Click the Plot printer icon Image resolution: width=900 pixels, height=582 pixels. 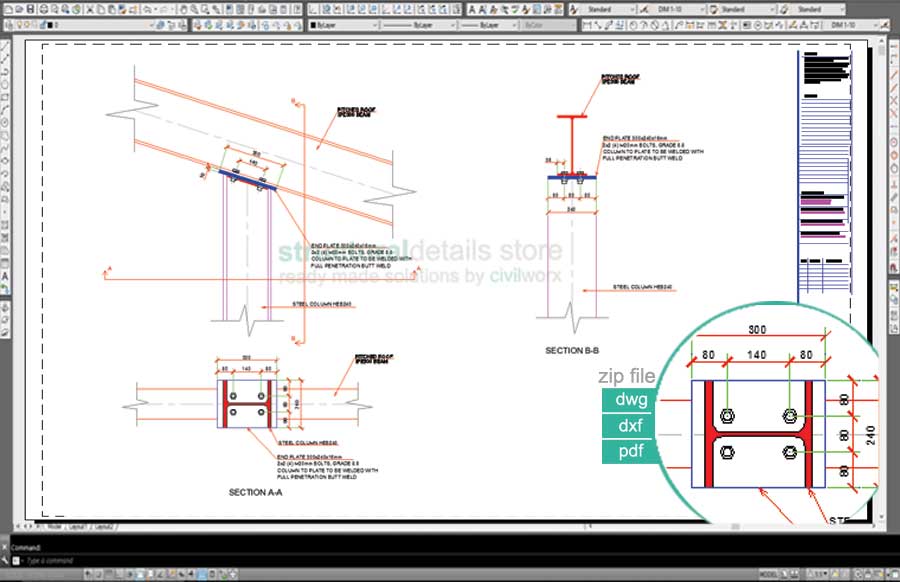[x=42, y=9]
